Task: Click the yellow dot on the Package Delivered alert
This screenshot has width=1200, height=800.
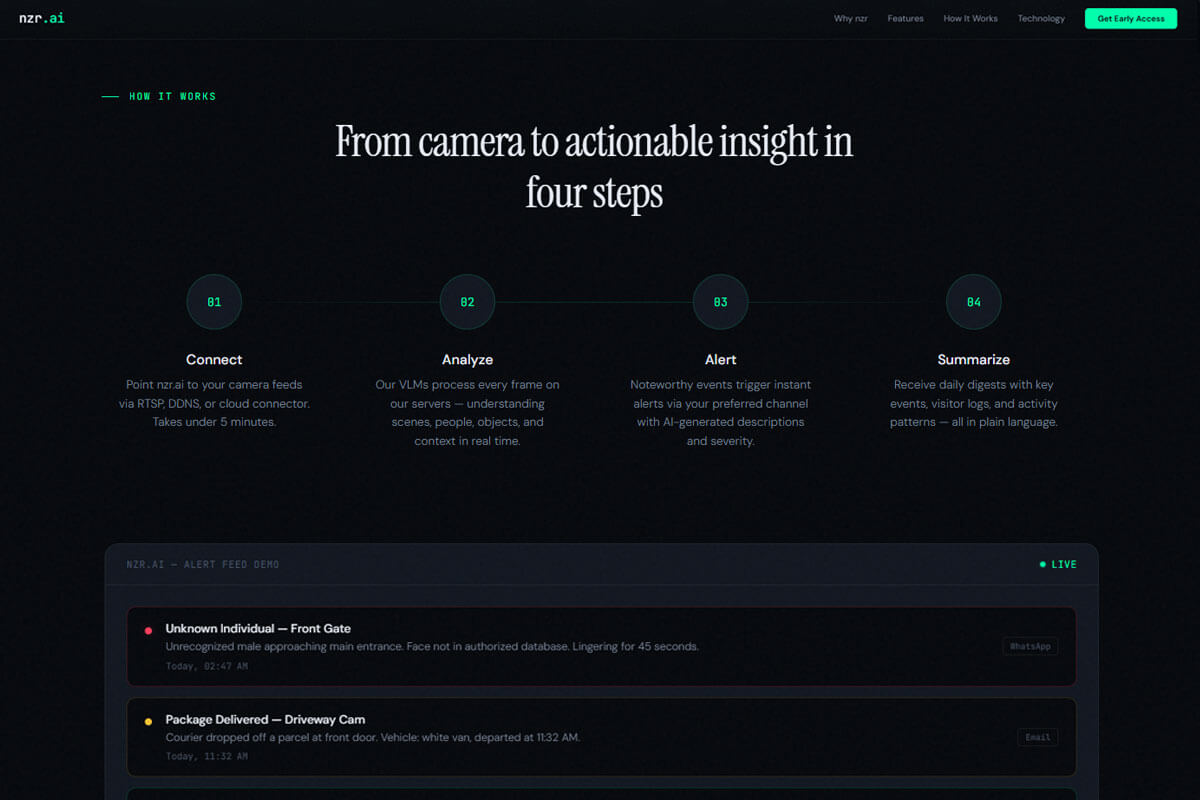Action: [148, 721]
